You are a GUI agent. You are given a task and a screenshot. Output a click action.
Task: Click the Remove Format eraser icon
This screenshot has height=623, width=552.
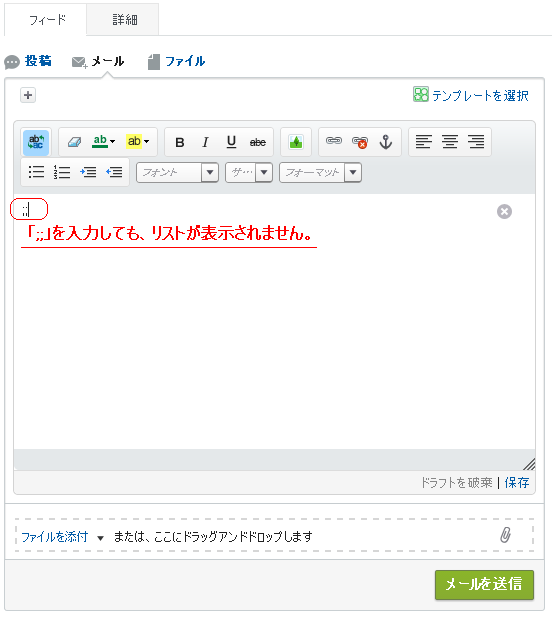pos(74,142)
